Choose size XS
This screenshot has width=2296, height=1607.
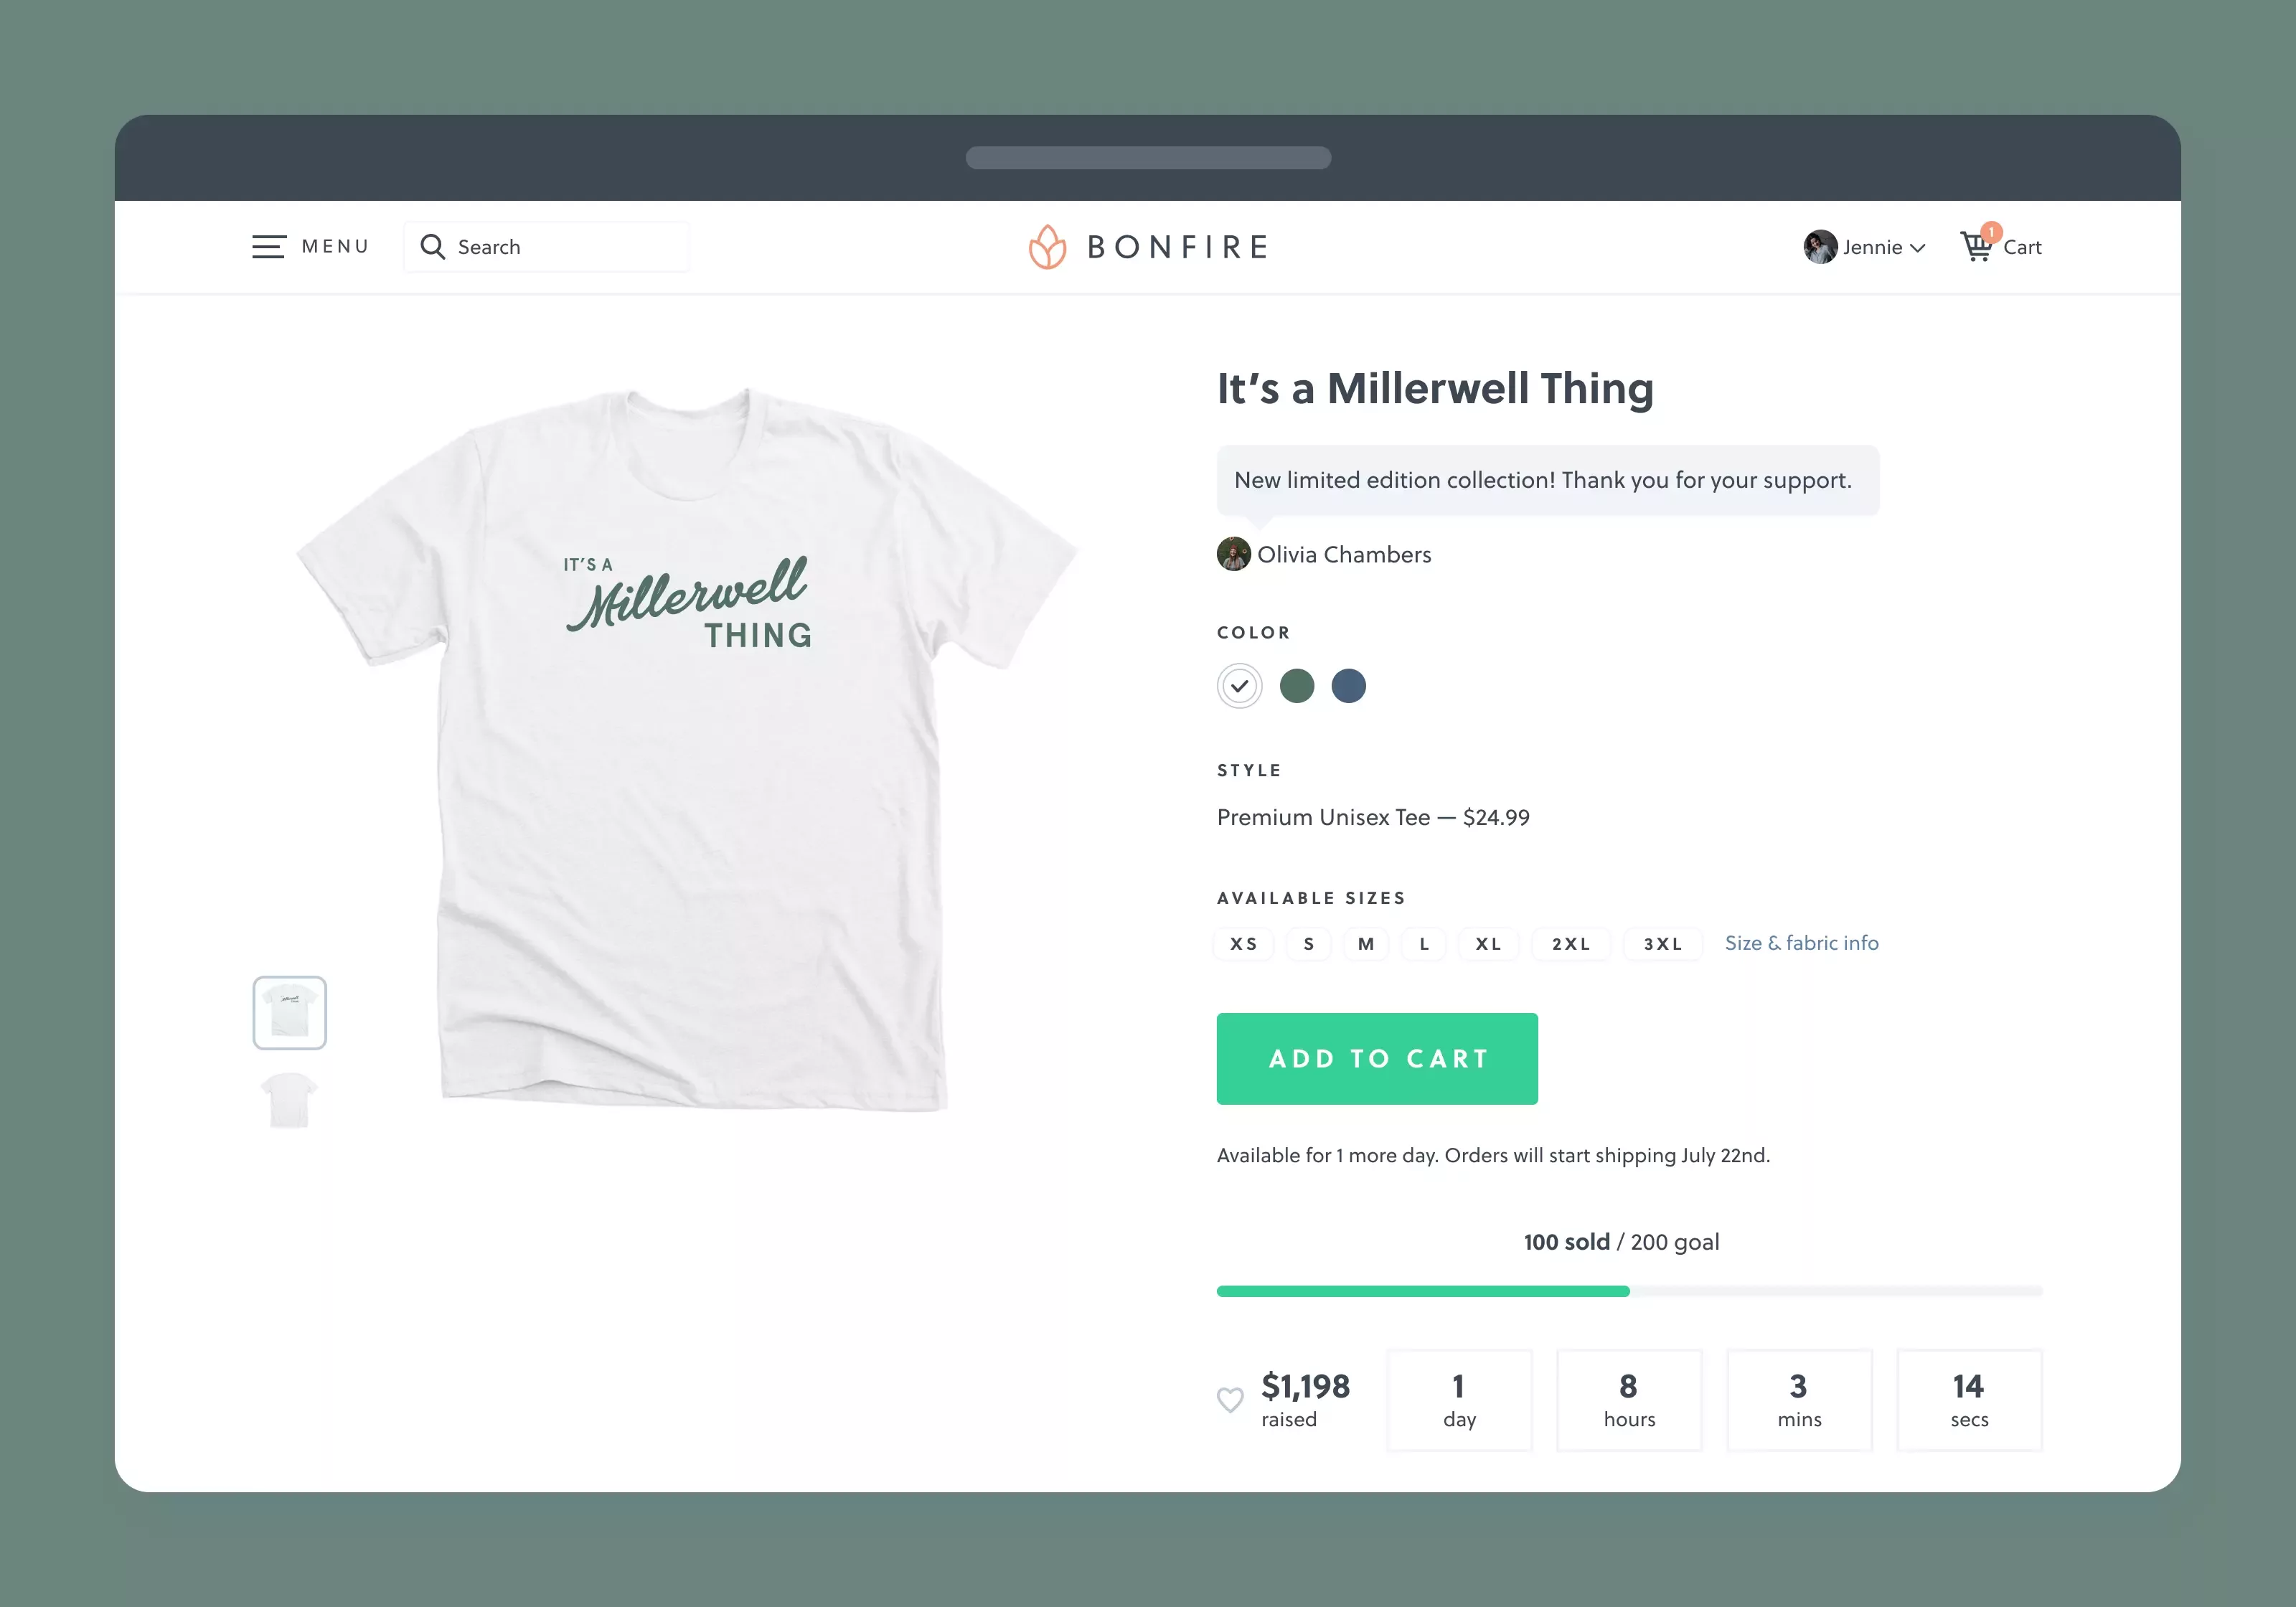point(1243,944)
